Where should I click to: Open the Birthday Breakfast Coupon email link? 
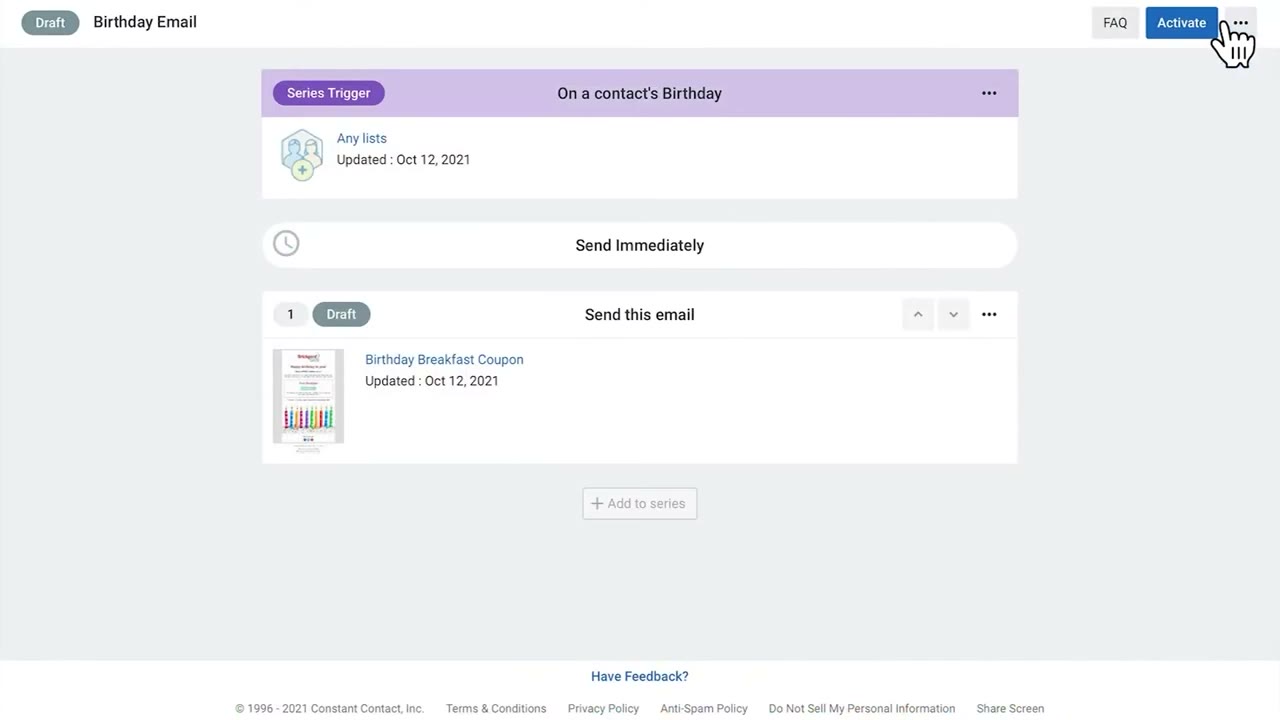[x=444, y=359]
